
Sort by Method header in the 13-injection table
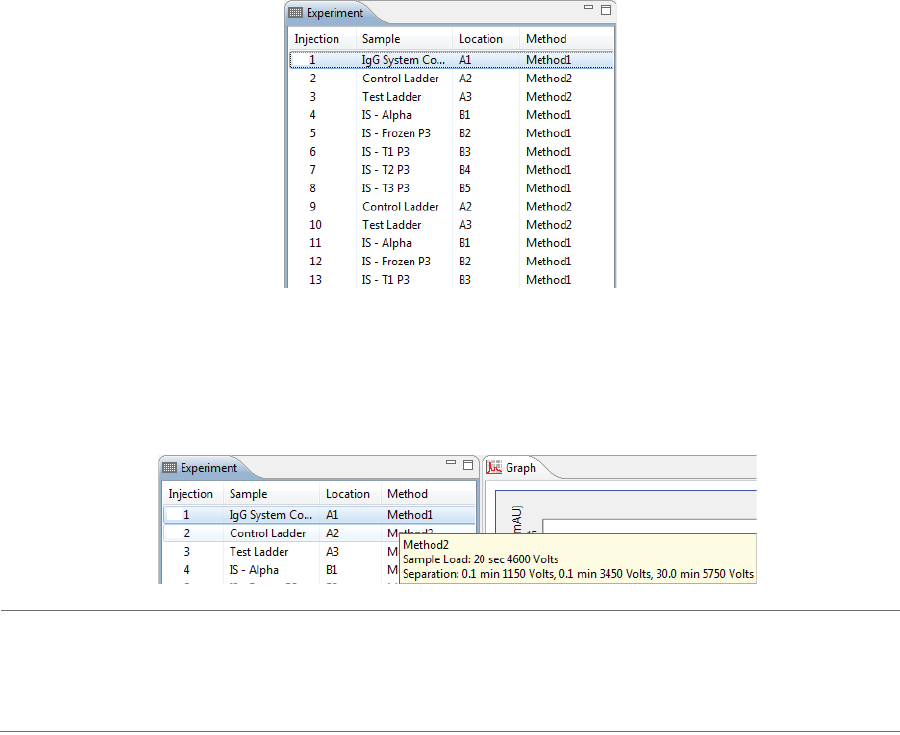(567, 39)
